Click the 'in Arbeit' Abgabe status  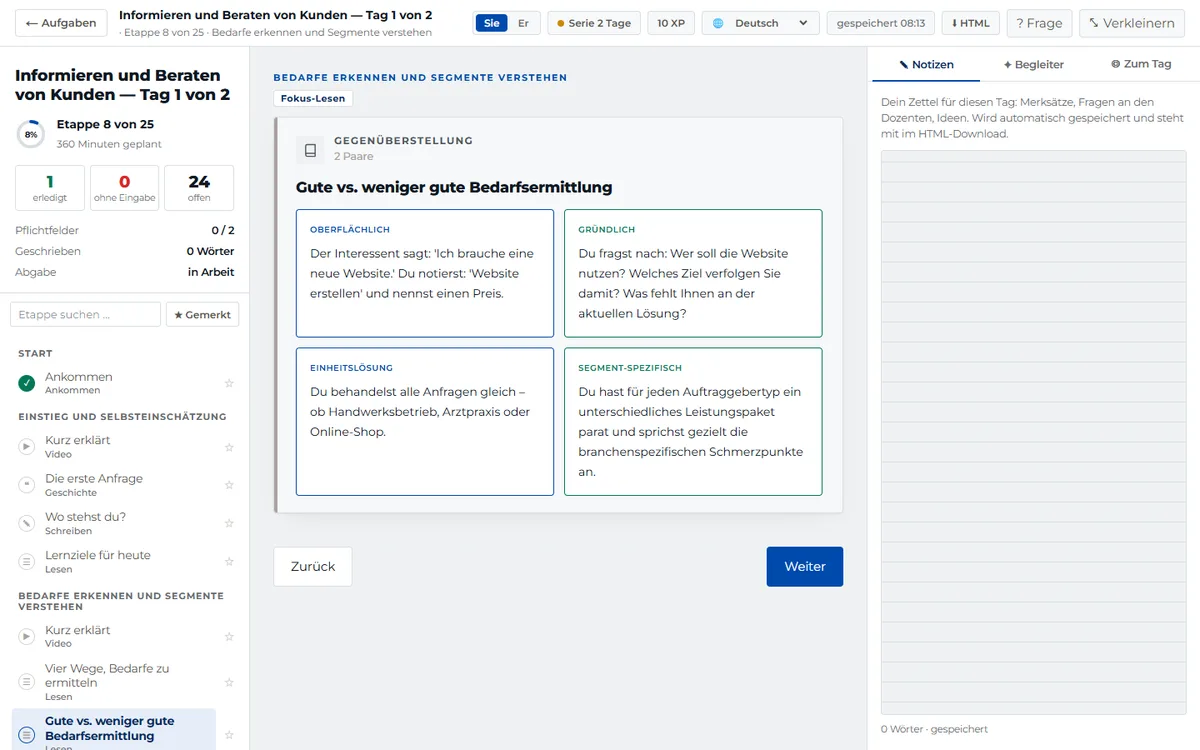pos(211,272)
